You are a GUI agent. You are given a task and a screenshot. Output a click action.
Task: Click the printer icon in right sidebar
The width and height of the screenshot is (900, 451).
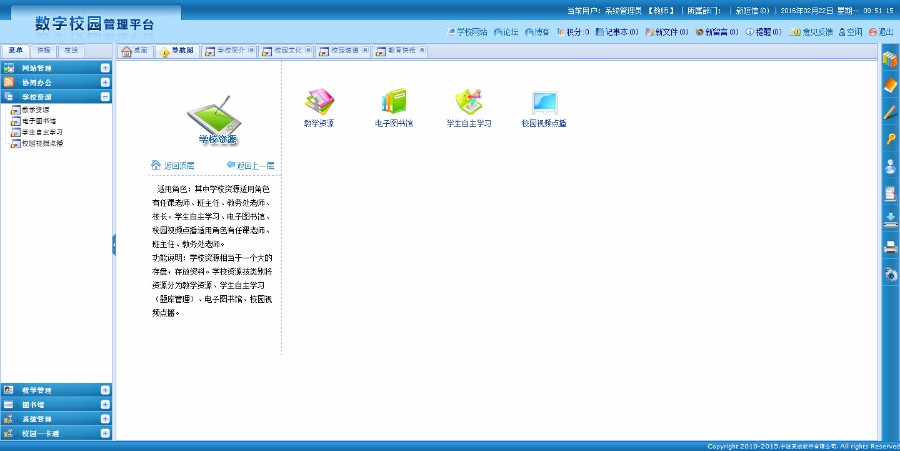tap(890, 246)
